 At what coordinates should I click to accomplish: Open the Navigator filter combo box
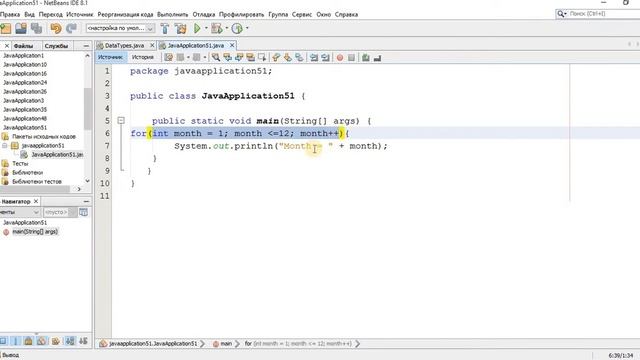60,212
